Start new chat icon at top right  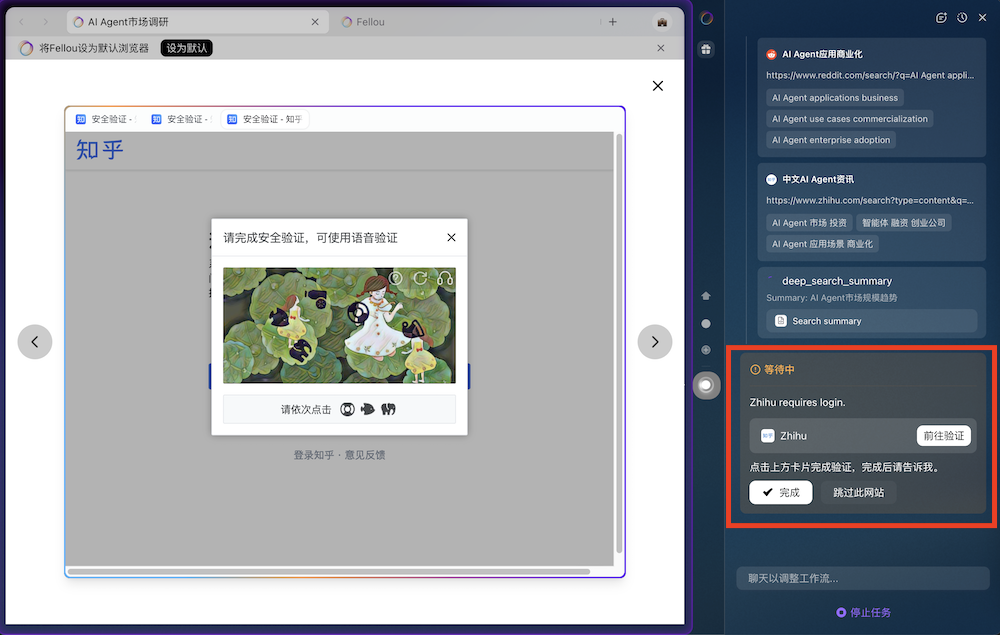pyautogui.click(x=941, y=18)
